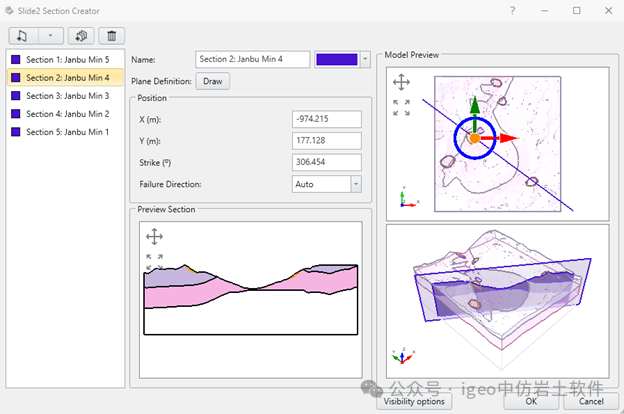The height and width of the screenshot is (414, 624).
Task: Open the Failure Direction Auto dropdown
Action: point(327,184)
